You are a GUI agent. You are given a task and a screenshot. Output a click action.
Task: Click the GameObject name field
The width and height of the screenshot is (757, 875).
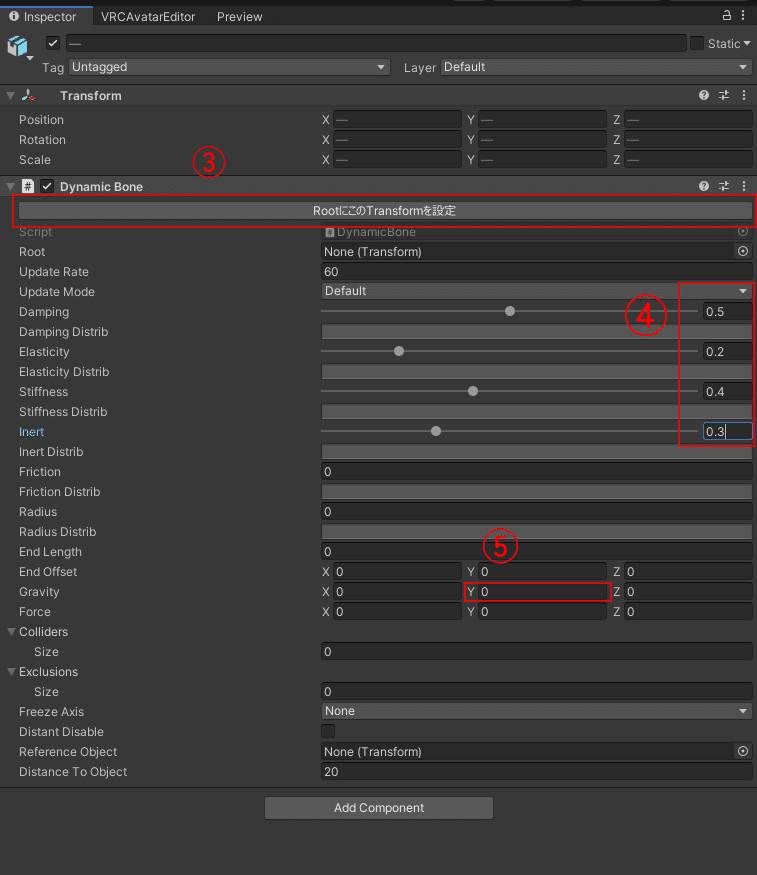pos(377,43)
